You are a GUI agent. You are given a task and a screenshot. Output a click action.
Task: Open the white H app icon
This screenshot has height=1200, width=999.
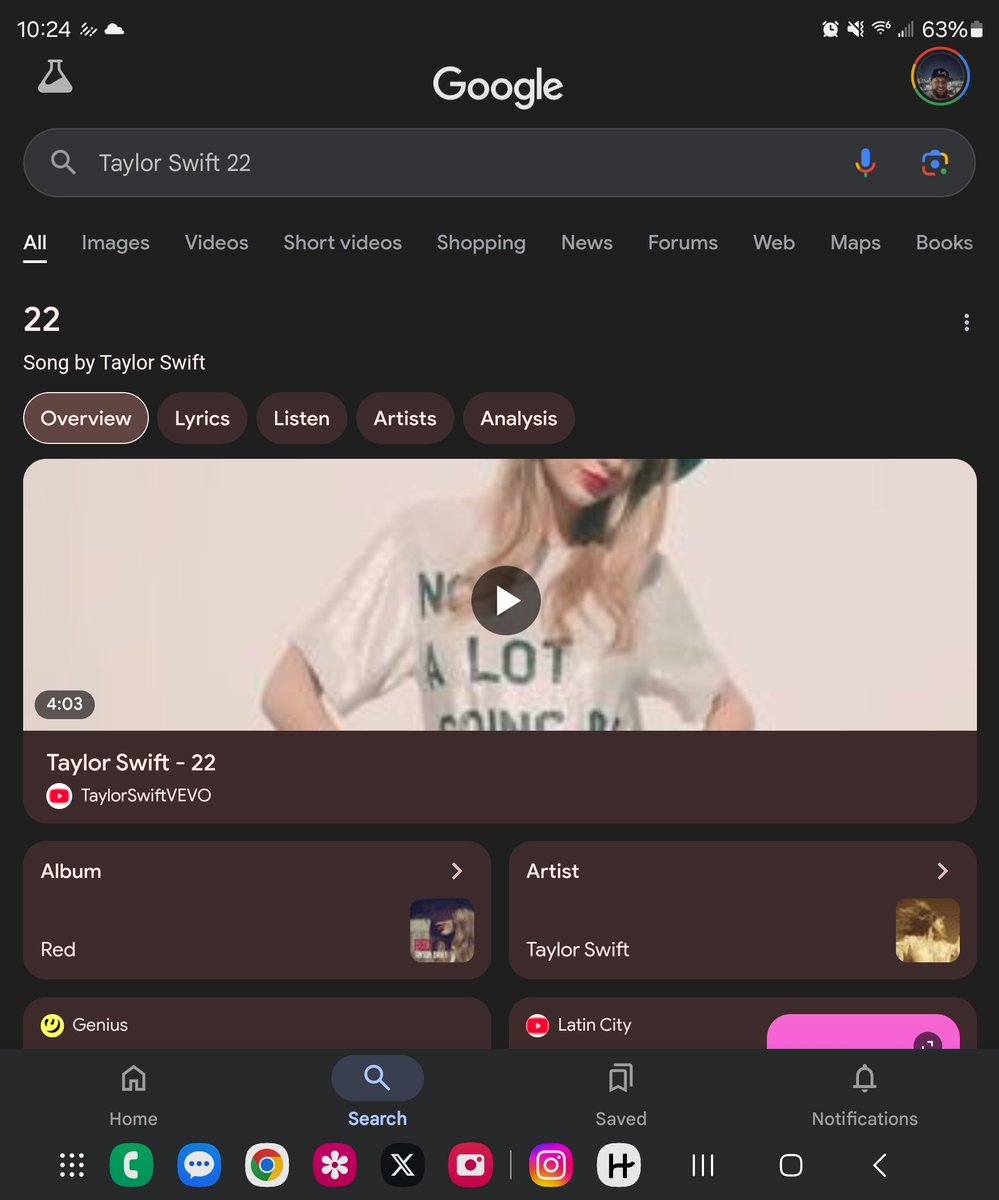tap(618, 1165)
